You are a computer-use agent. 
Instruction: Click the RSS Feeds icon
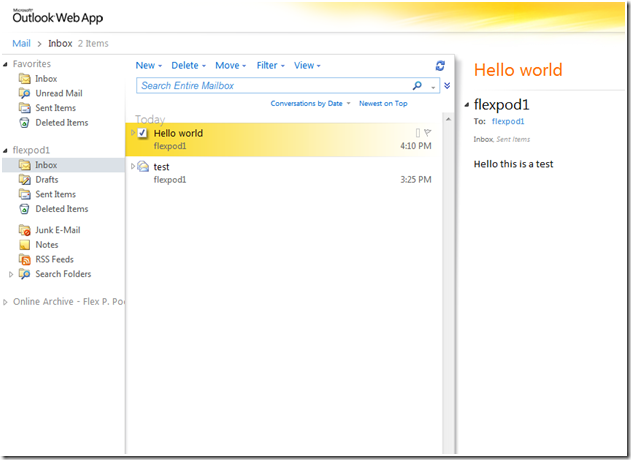25,260
